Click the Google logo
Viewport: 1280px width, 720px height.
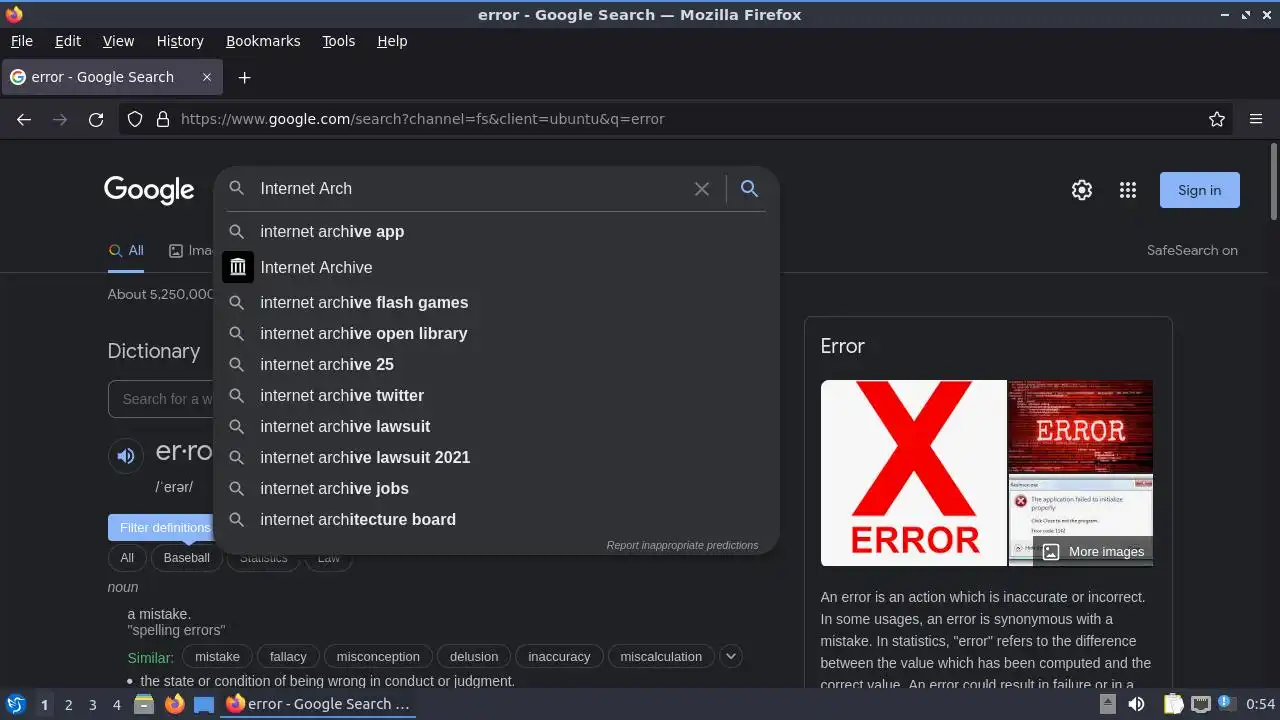click(149, 190)
